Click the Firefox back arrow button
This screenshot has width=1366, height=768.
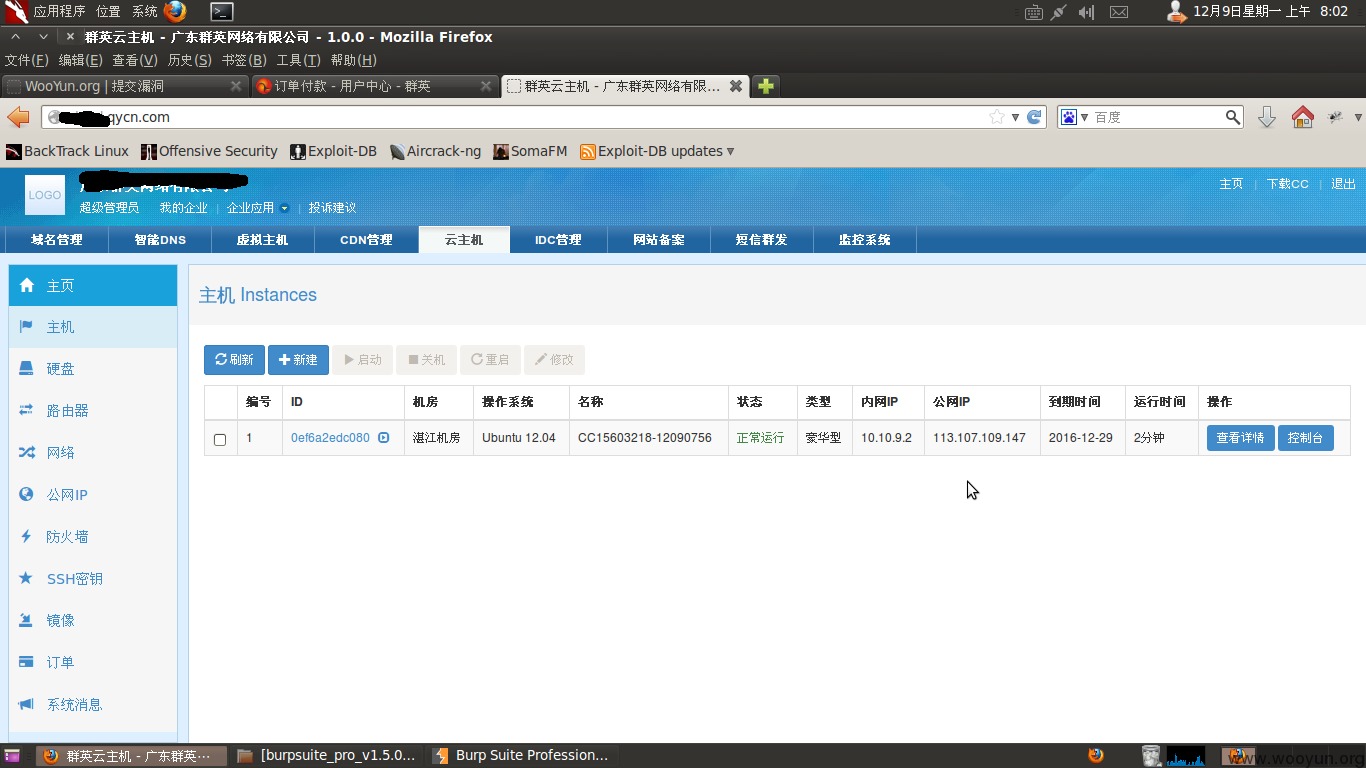click(x=18, y=117)
